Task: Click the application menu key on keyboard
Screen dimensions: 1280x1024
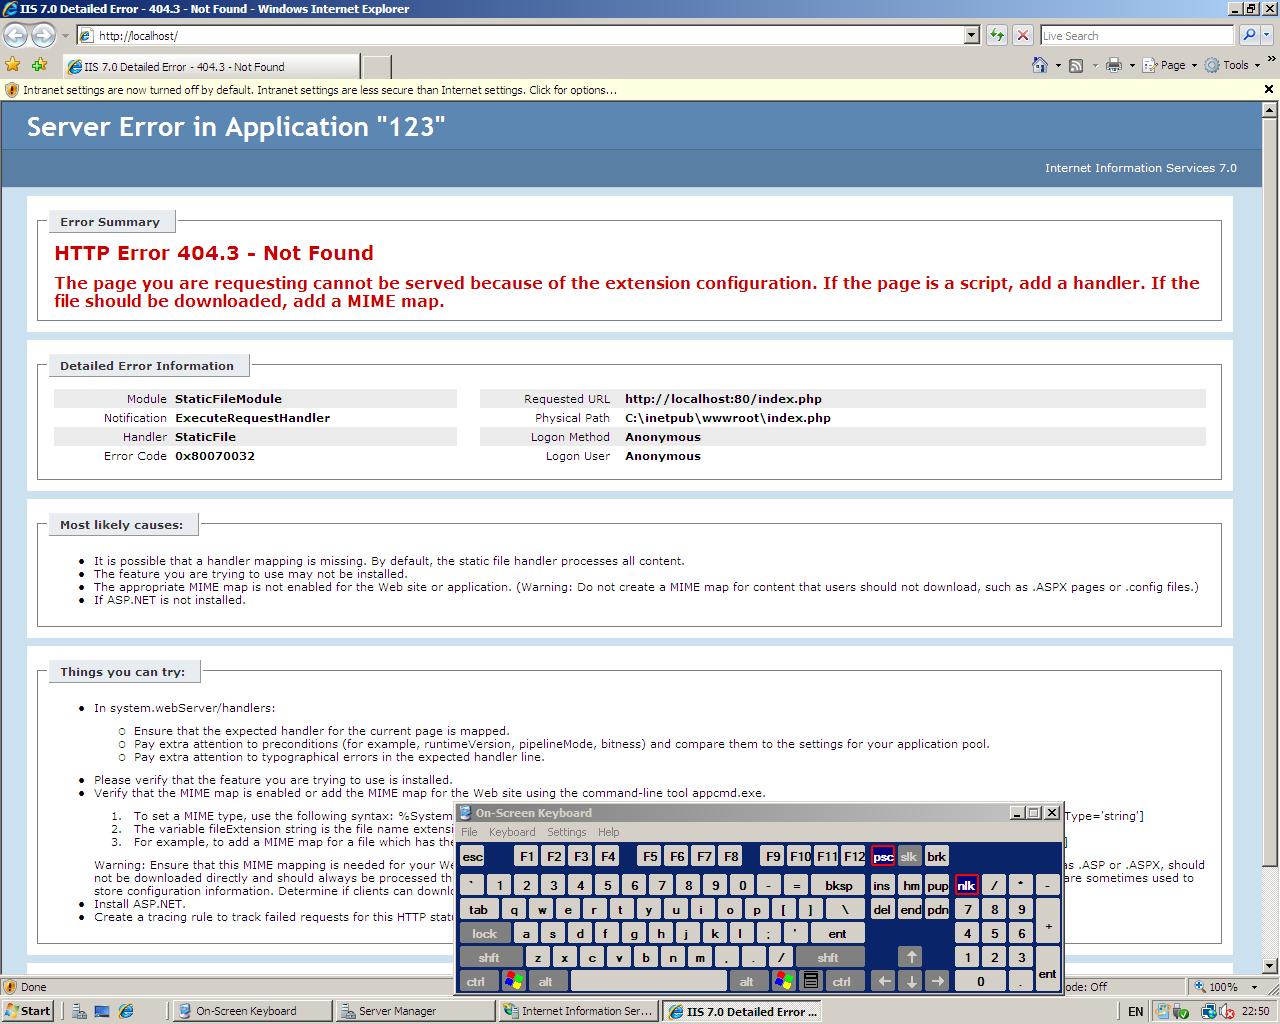Action: pyautogui.click(x=811, y=981)
